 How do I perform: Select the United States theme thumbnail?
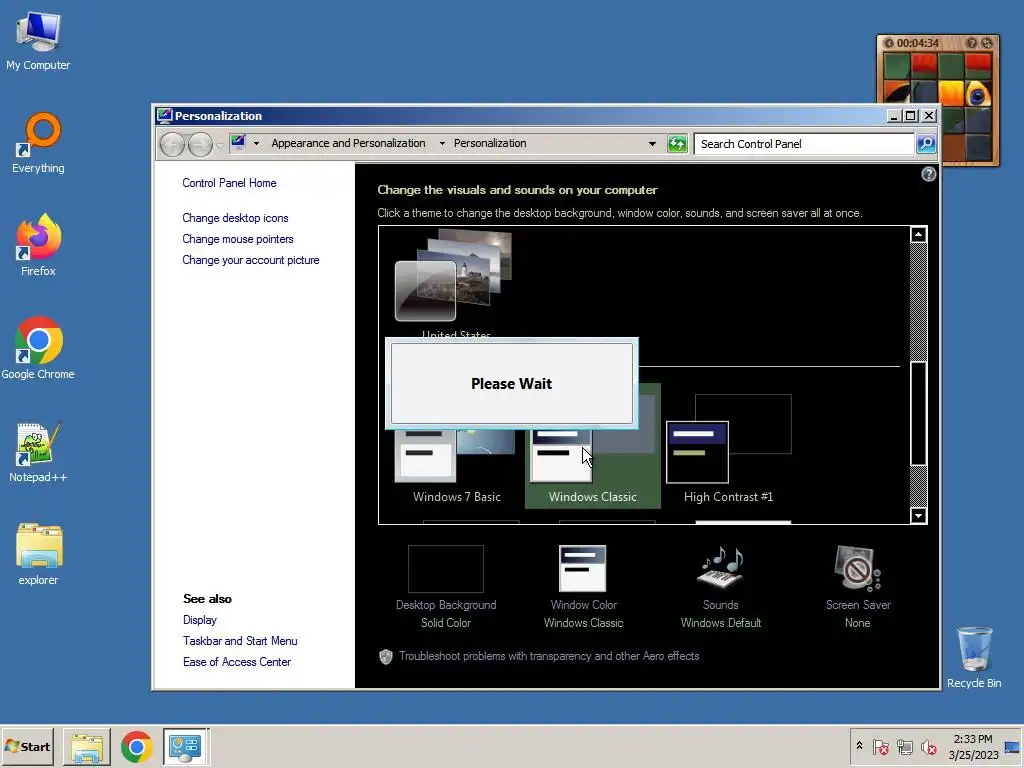click(x=455, y=276)
